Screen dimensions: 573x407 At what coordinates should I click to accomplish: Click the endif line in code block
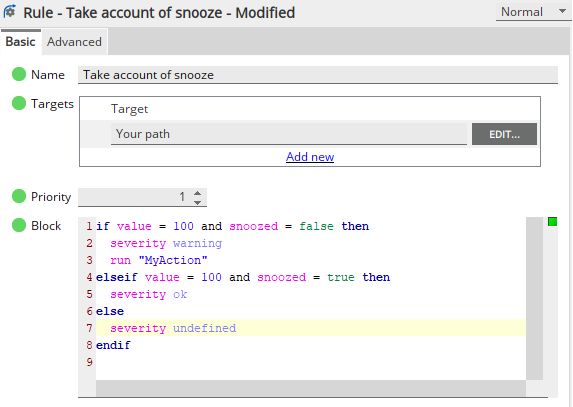coord(113,345)
